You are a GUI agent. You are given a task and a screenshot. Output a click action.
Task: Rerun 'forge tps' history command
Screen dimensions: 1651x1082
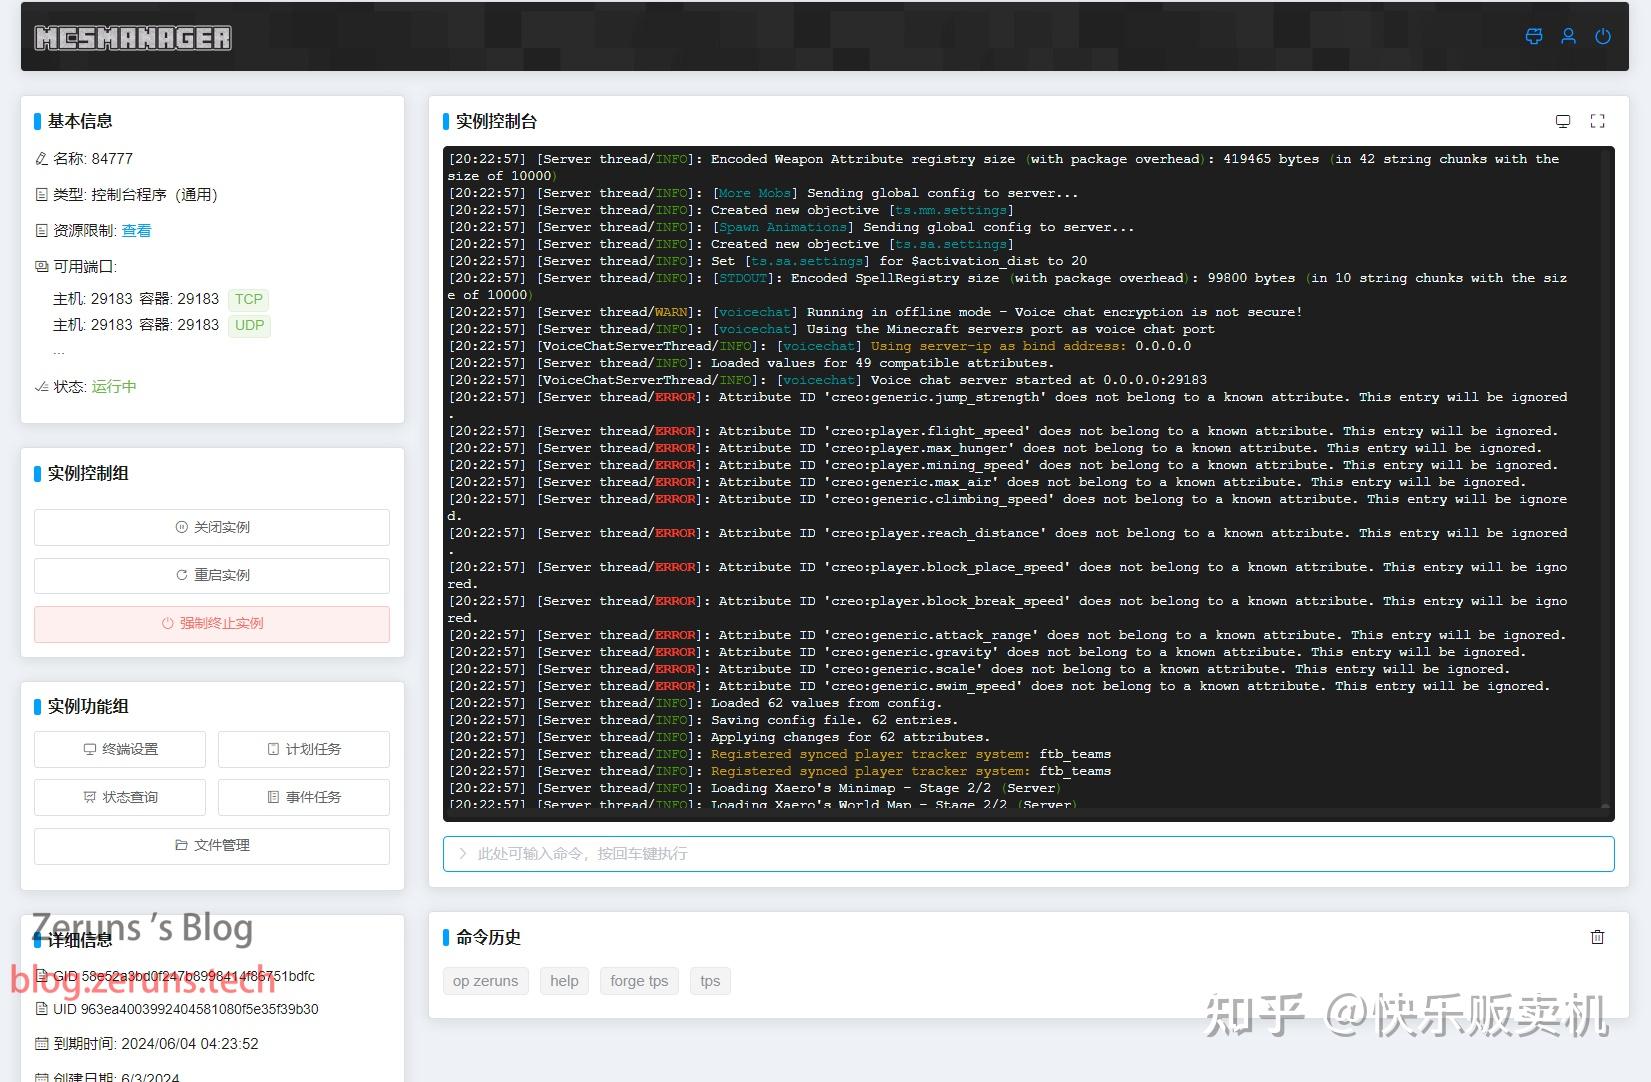[639, 981]
